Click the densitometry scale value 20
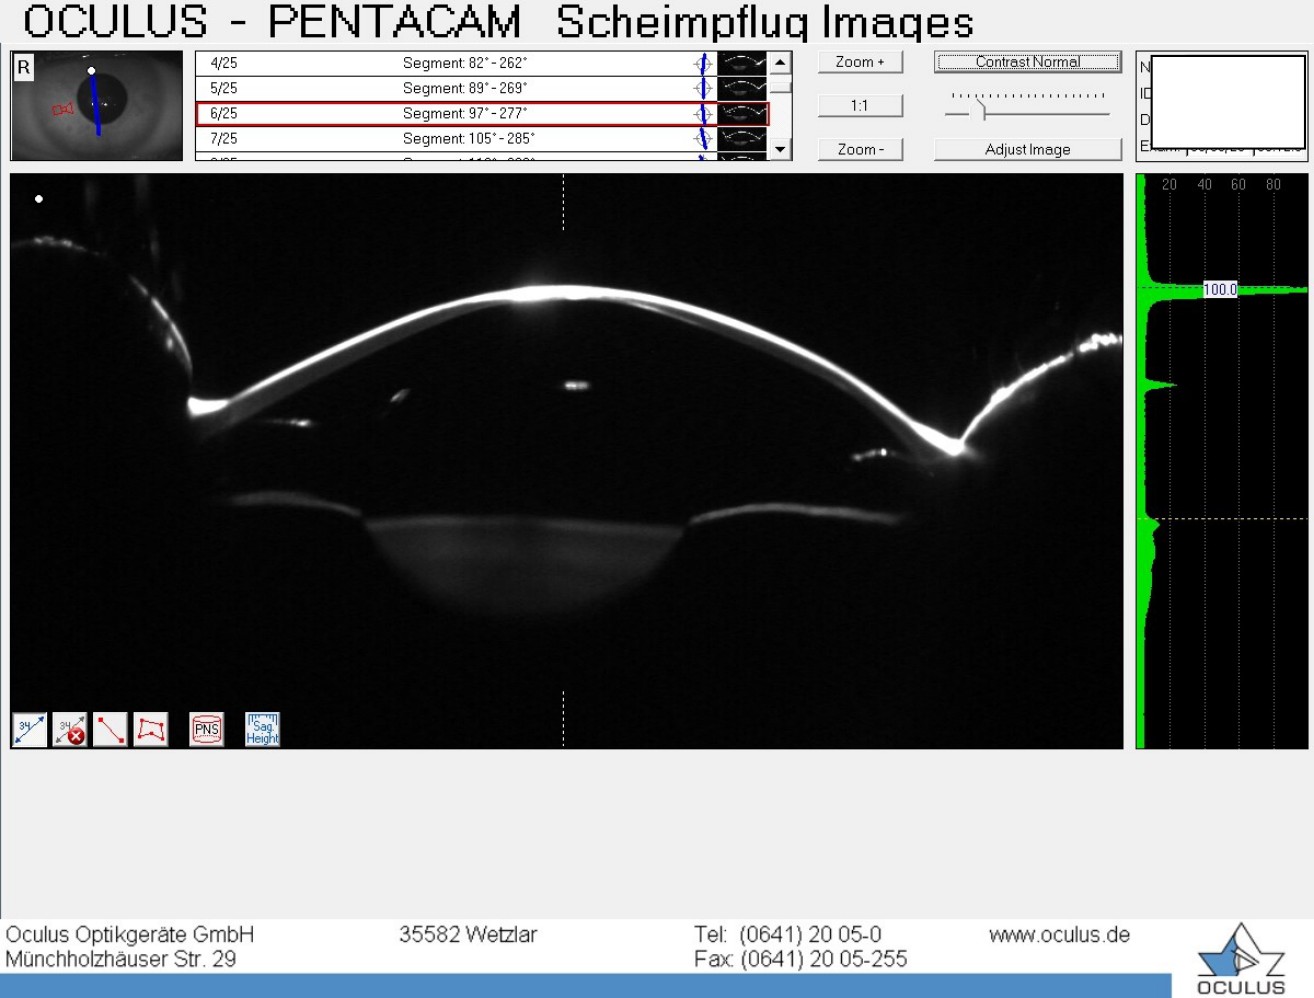 (x=1169, y=184)
